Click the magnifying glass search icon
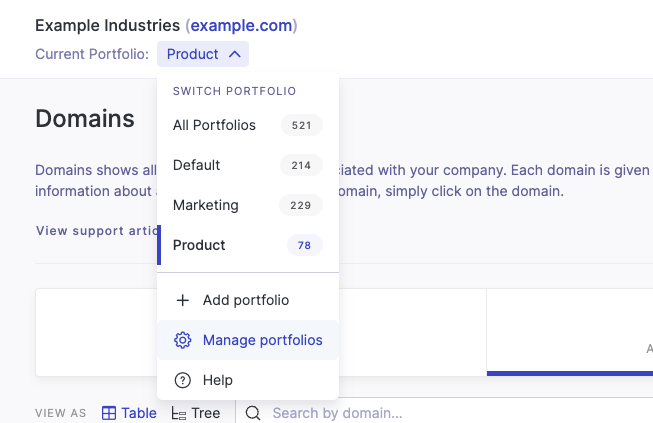Screen dimensions: 653x423 253,413
